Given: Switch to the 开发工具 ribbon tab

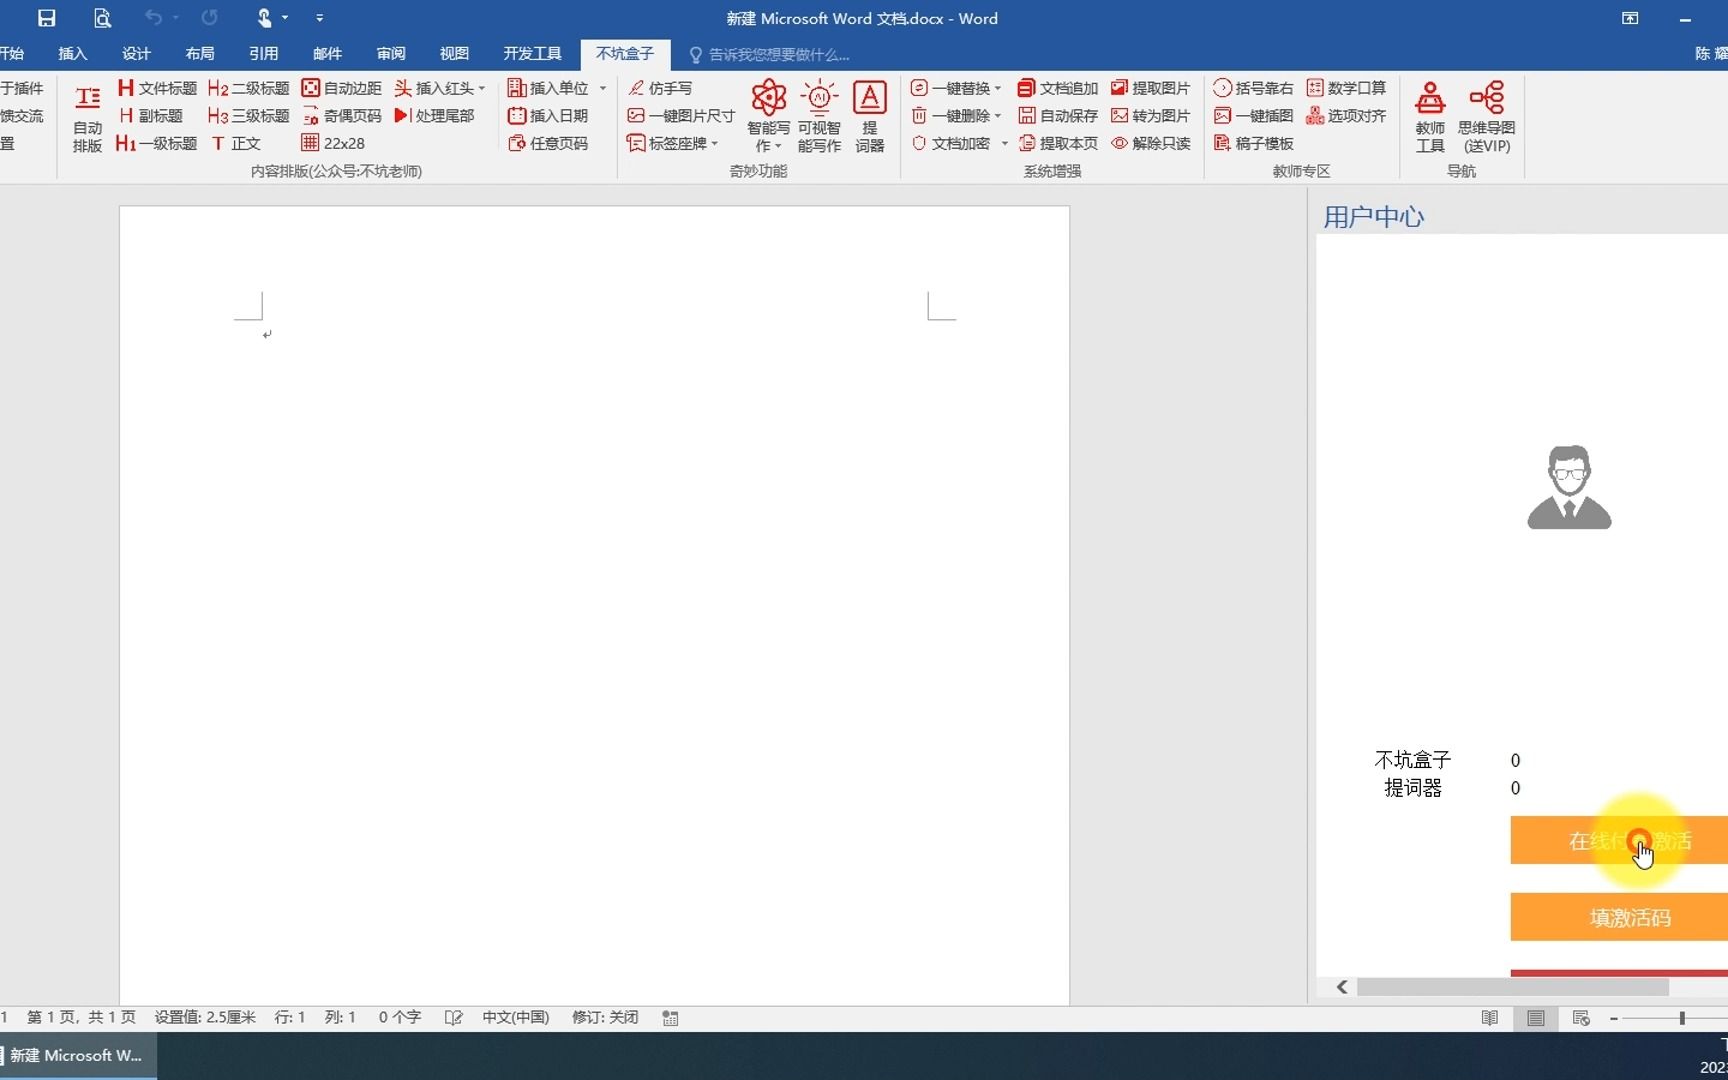Looking at the screenshot, I should (532, 54).
